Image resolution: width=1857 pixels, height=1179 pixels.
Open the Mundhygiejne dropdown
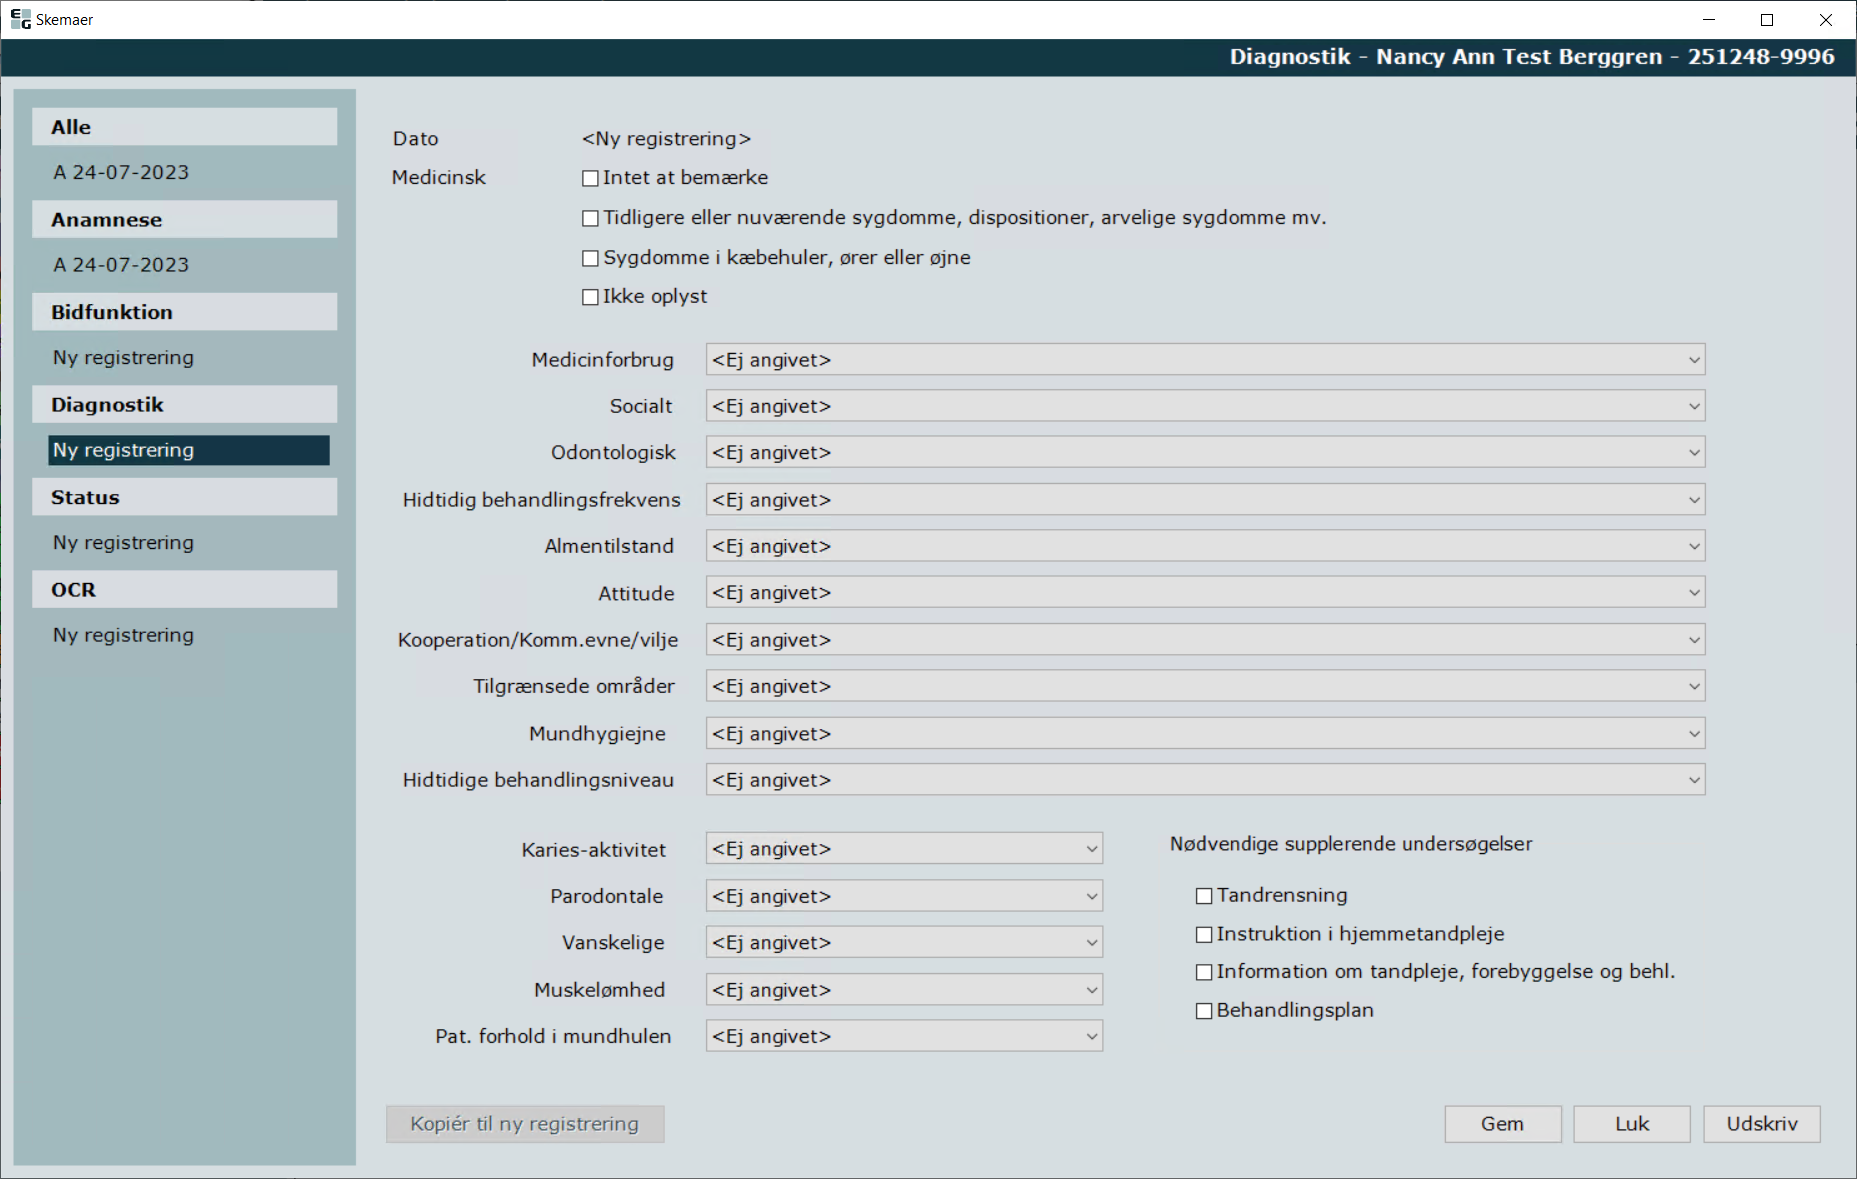point(1205,734)
